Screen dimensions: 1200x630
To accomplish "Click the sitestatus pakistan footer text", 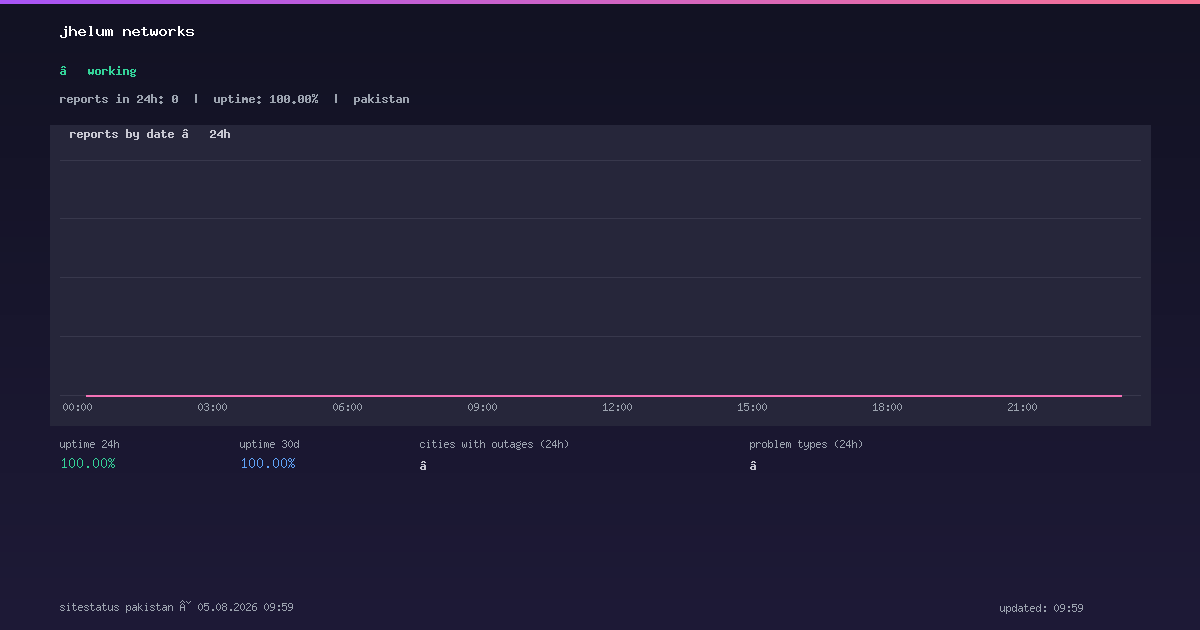I will click(116, 607).
